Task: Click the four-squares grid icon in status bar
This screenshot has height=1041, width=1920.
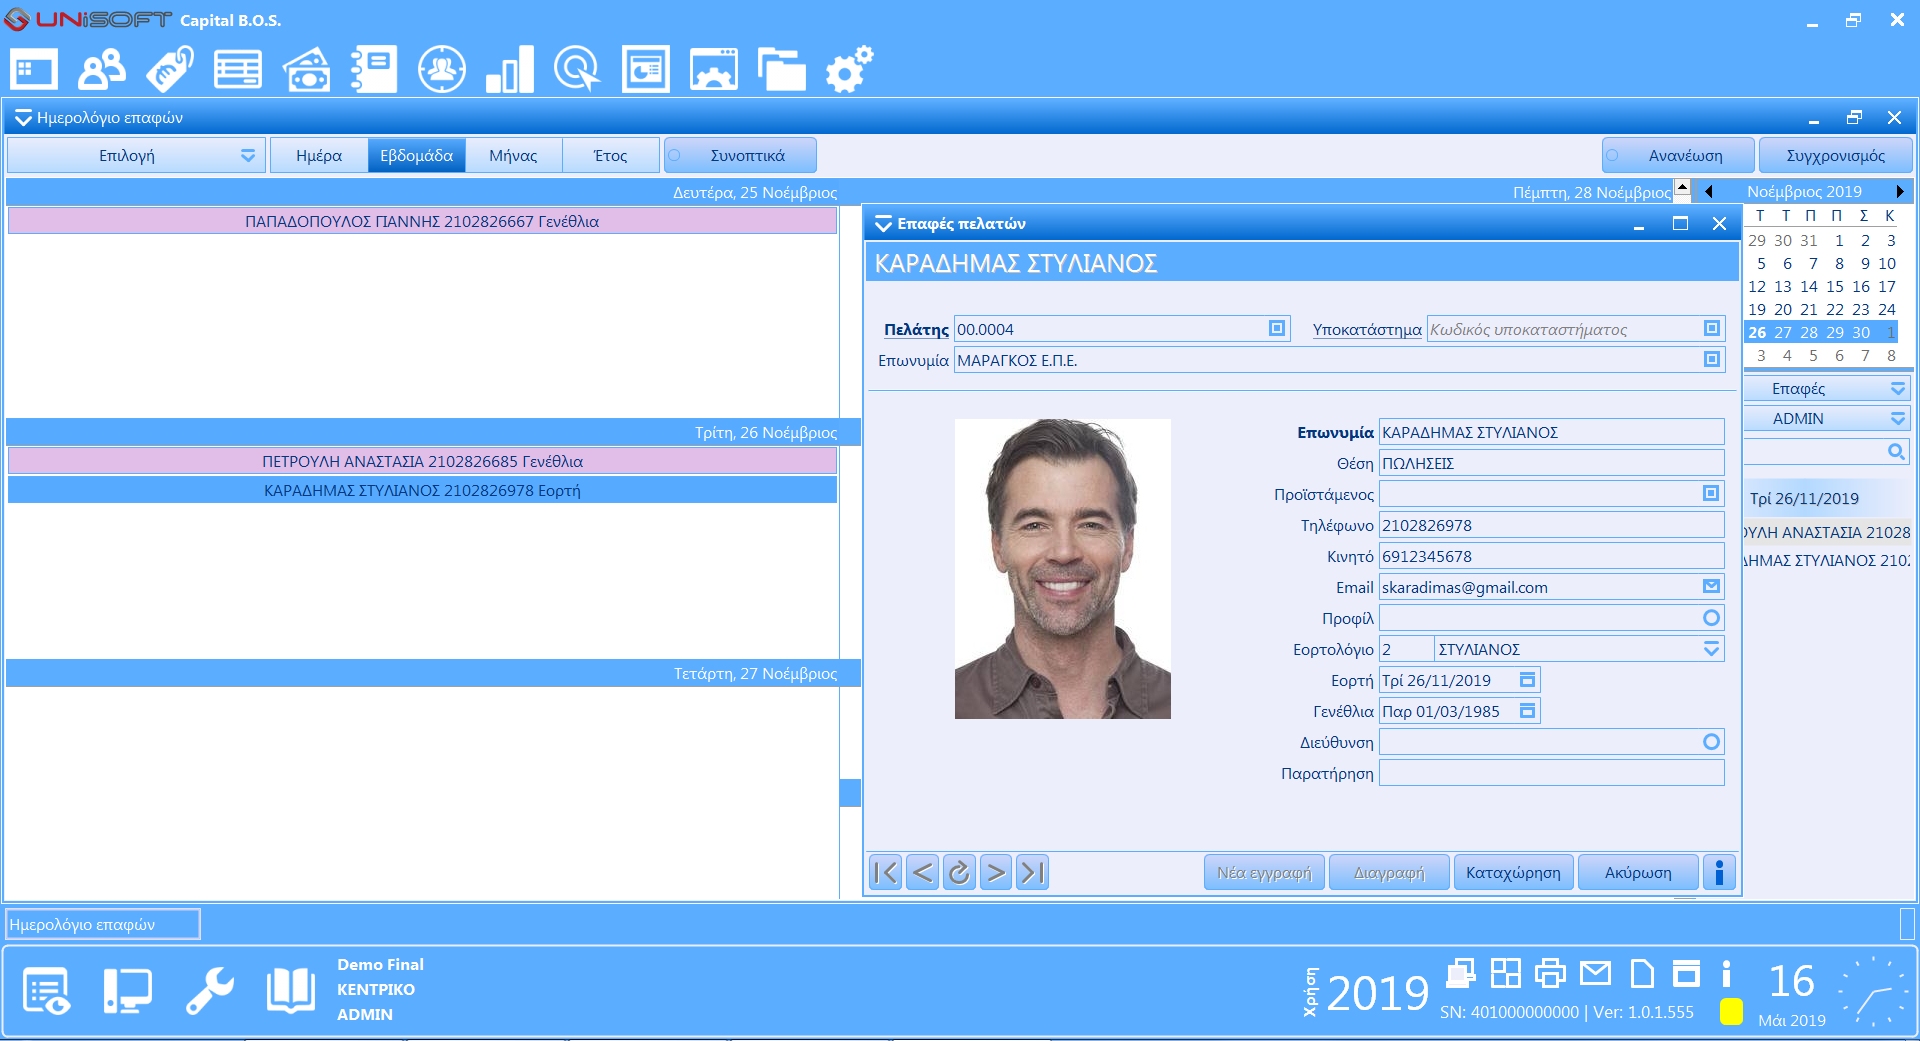Action: 1505,972
